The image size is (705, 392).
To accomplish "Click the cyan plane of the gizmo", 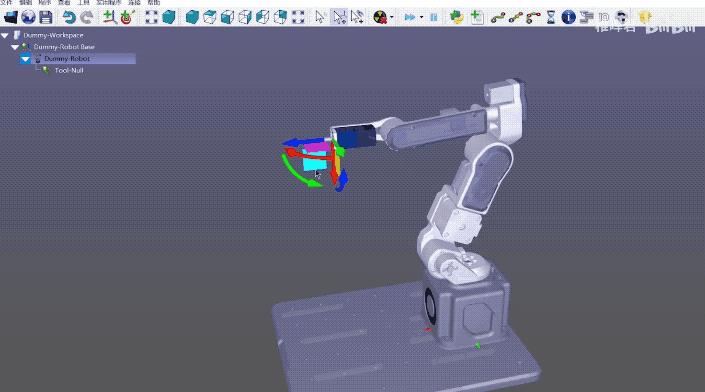I will point(314,161).
